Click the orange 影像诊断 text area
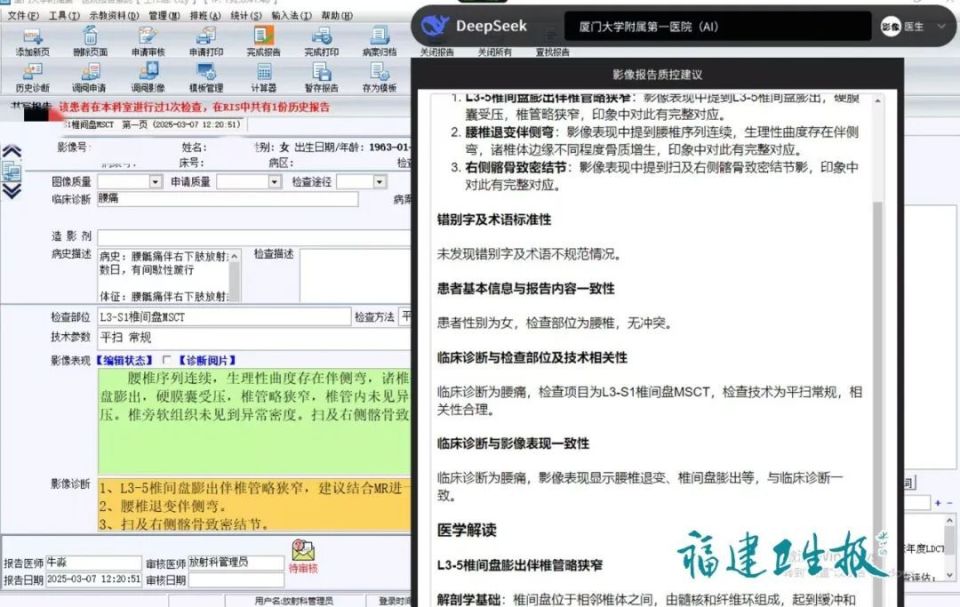Image resolution: width=960 pixels, height=607 pixels. pyautogui.click(x=254, y=505)
